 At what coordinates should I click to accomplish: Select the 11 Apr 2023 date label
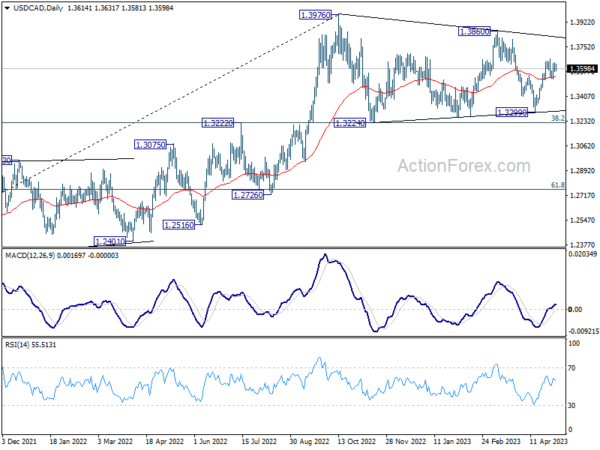click(x=549, y=441)
